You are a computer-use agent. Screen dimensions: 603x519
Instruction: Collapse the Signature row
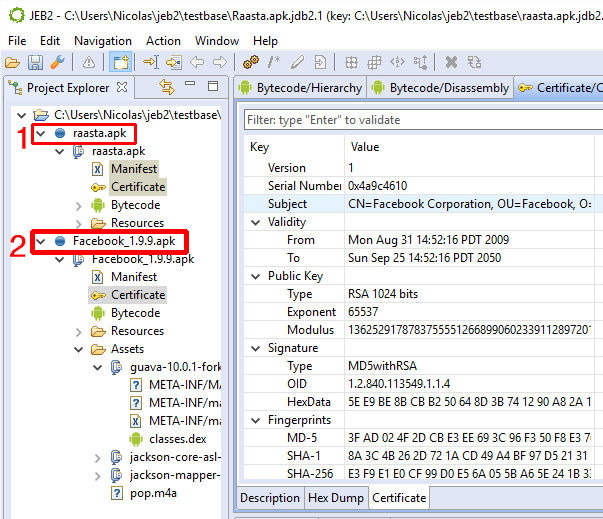255,348
